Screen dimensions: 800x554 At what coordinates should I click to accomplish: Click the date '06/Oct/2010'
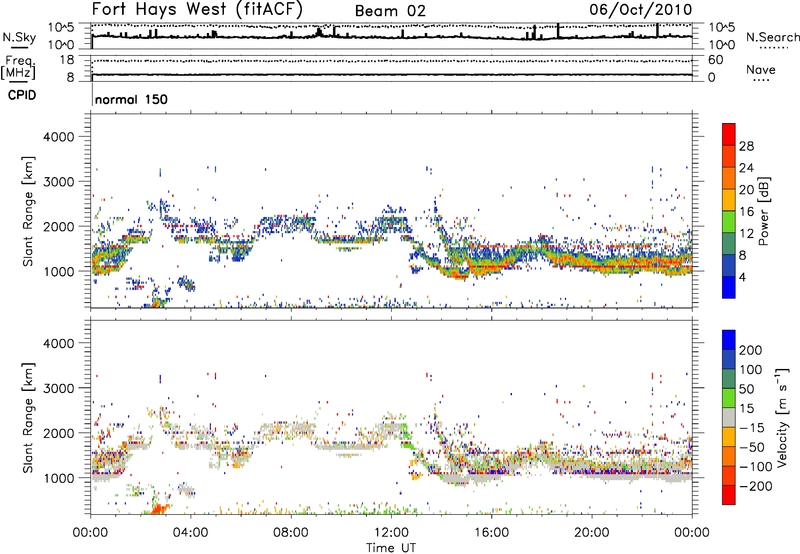coord(641,9)
